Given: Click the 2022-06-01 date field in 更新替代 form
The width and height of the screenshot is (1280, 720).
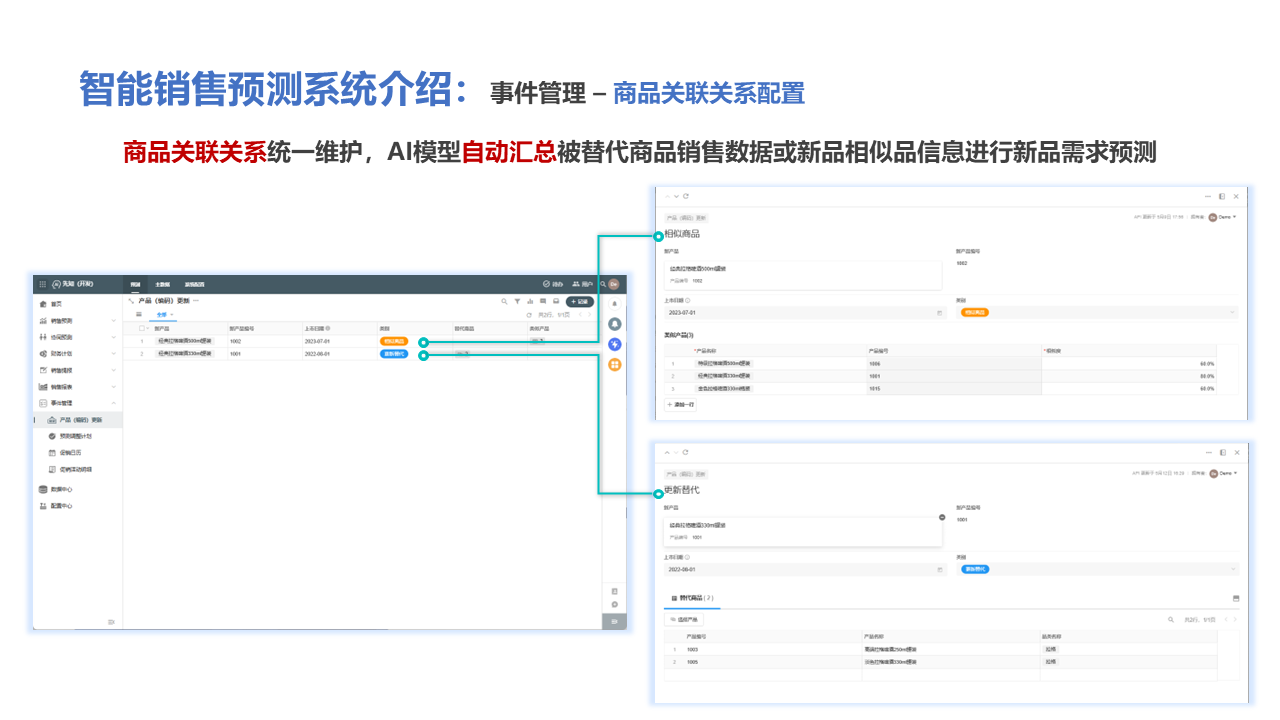Looking at the screenshot, I should (800, 569).
